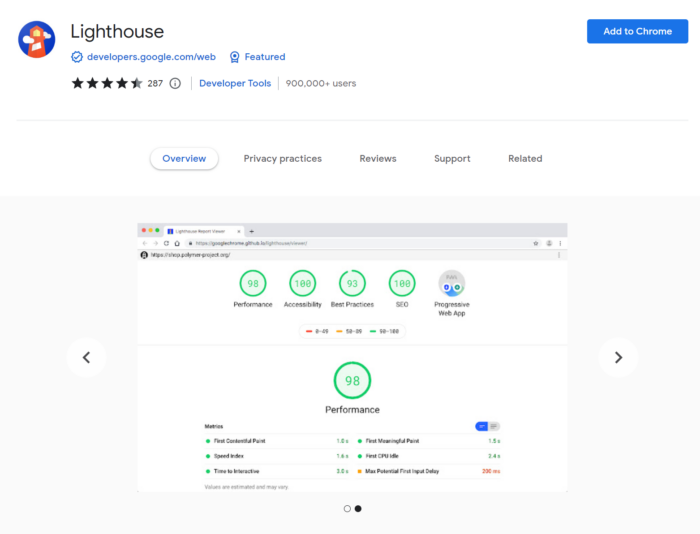Click the three-dot menu in screenshot browser
Screen dimensions: 700x534
pos(560,243)
